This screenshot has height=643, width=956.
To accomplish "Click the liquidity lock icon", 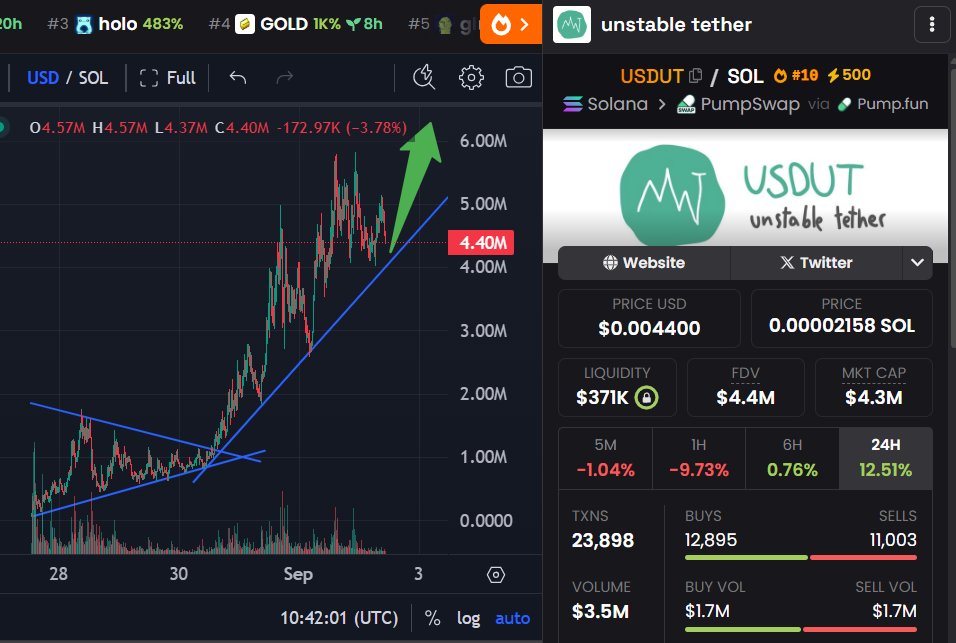I will tap(646, 397).
